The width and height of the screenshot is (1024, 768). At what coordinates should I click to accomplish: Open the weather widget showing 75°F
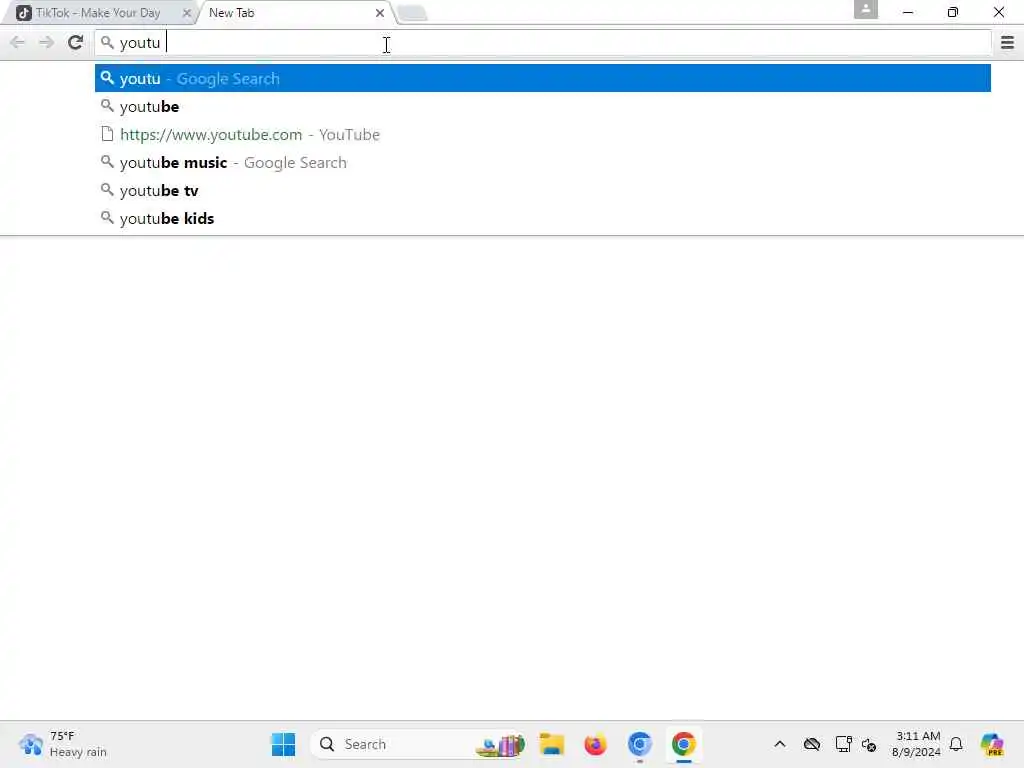[x=63, y=744]
